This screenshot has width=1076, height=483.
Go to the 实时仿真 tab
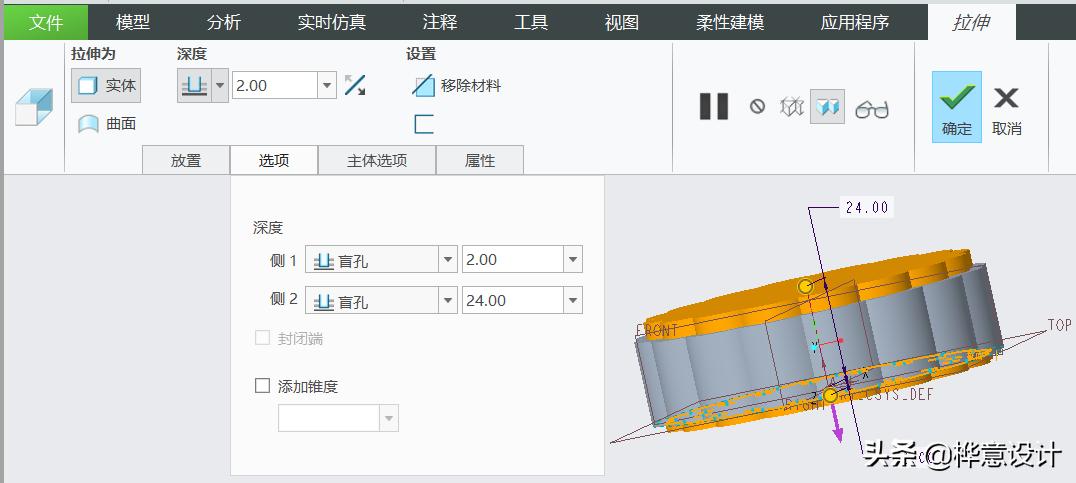331,22
